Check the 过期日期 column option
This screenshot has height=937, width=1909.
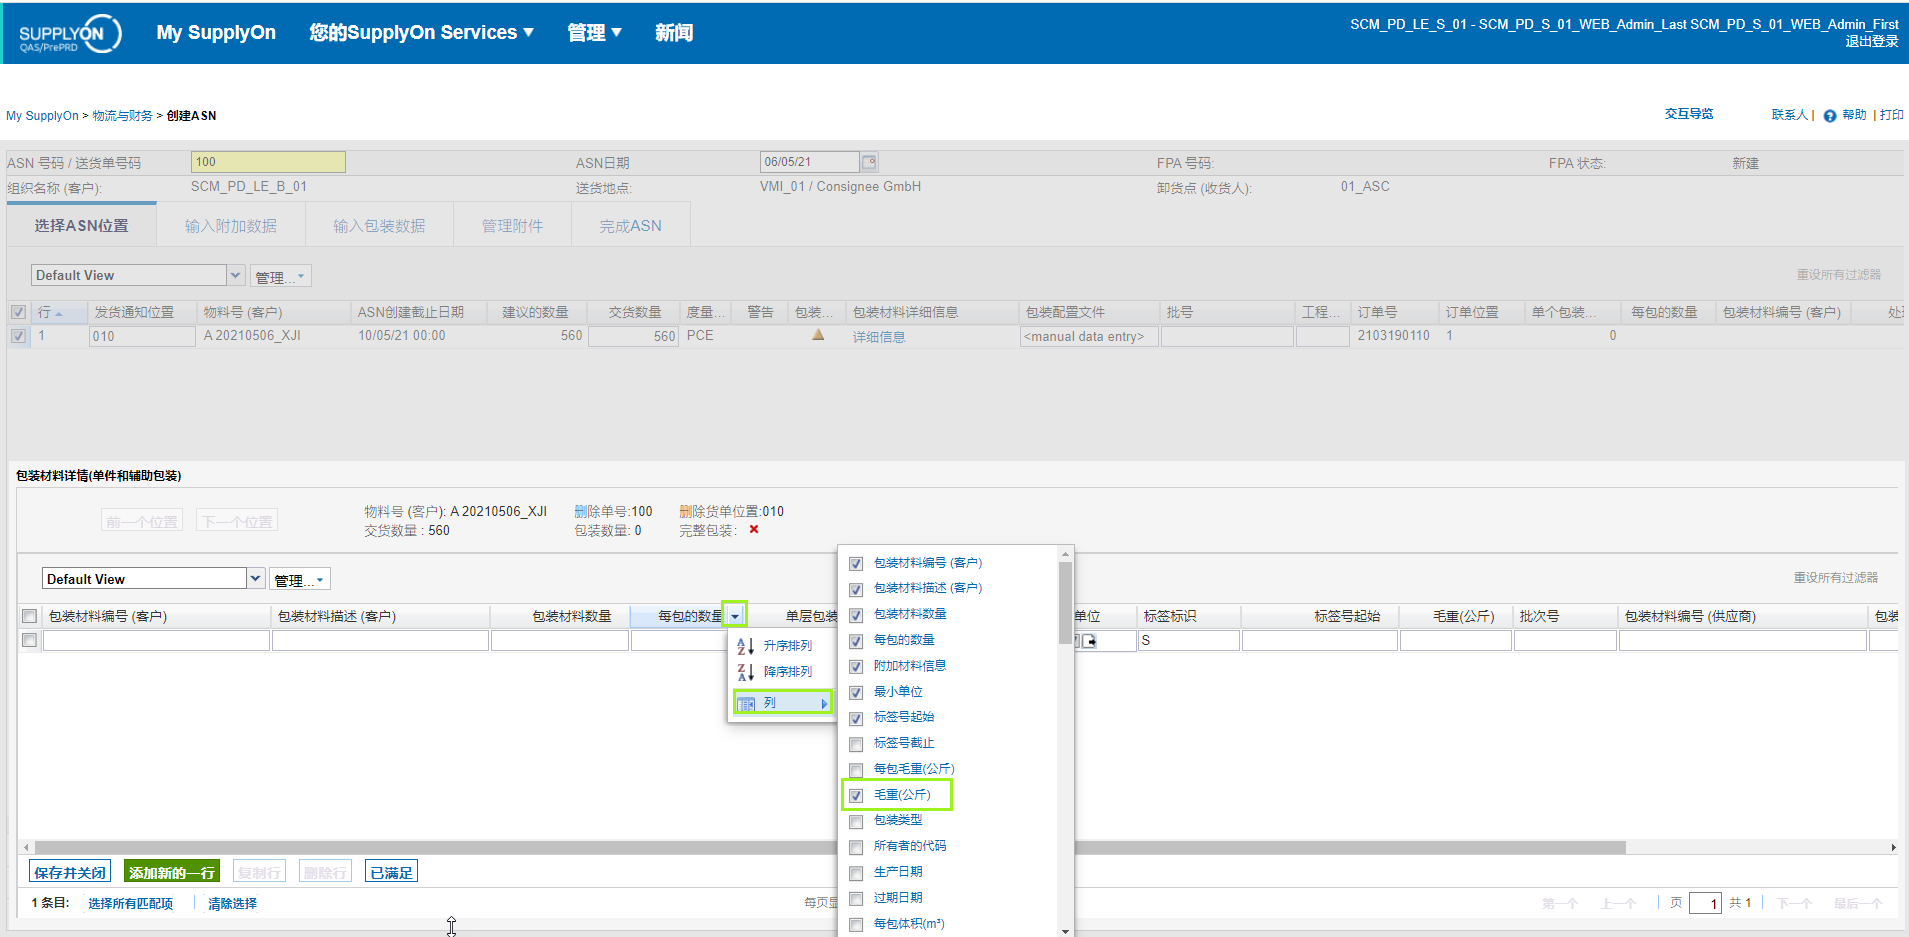[x=856, y=899]
